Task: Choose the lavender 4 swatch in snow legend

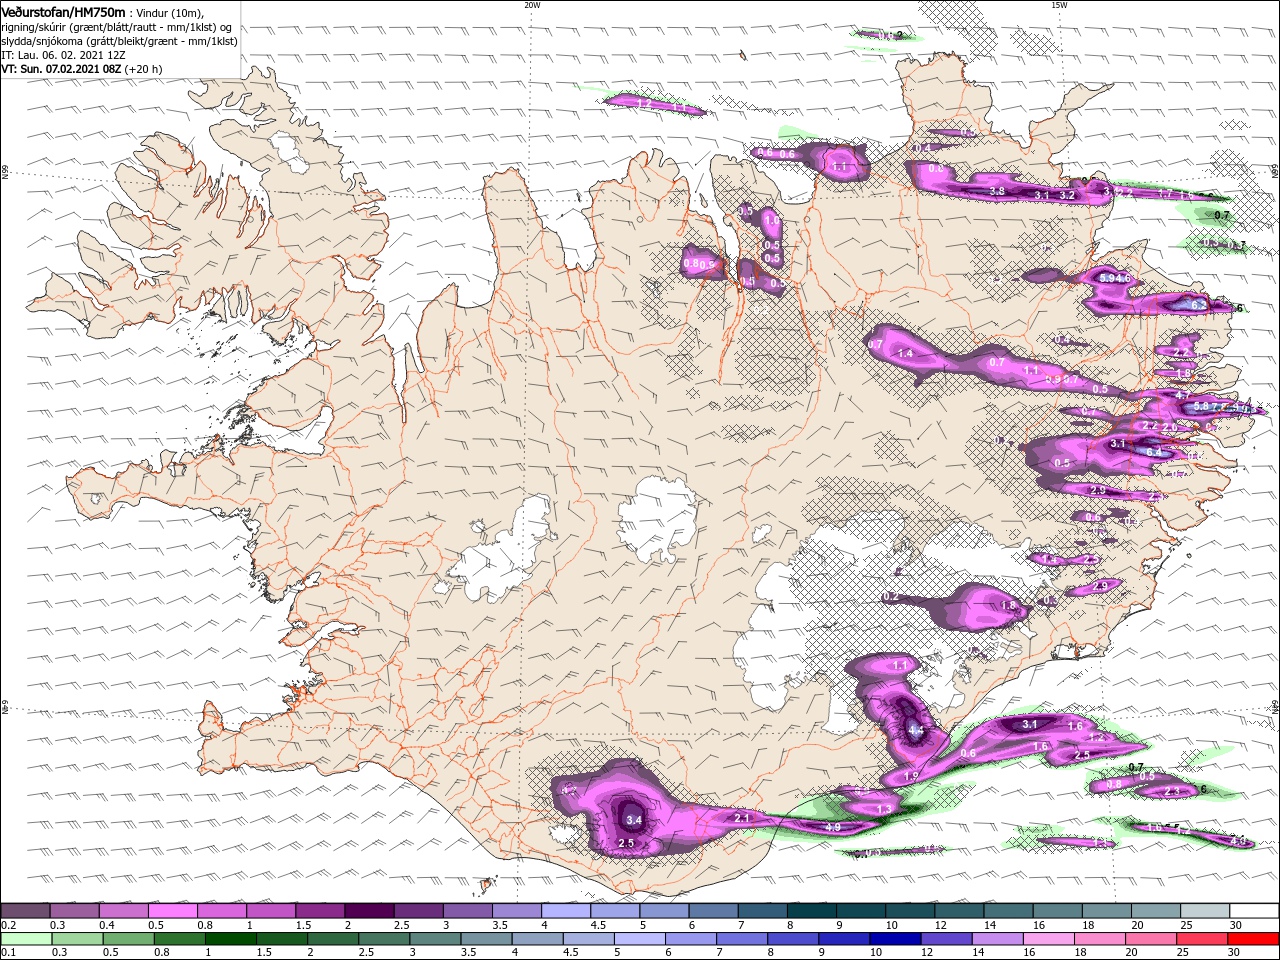Action: [x=565, y=911]
